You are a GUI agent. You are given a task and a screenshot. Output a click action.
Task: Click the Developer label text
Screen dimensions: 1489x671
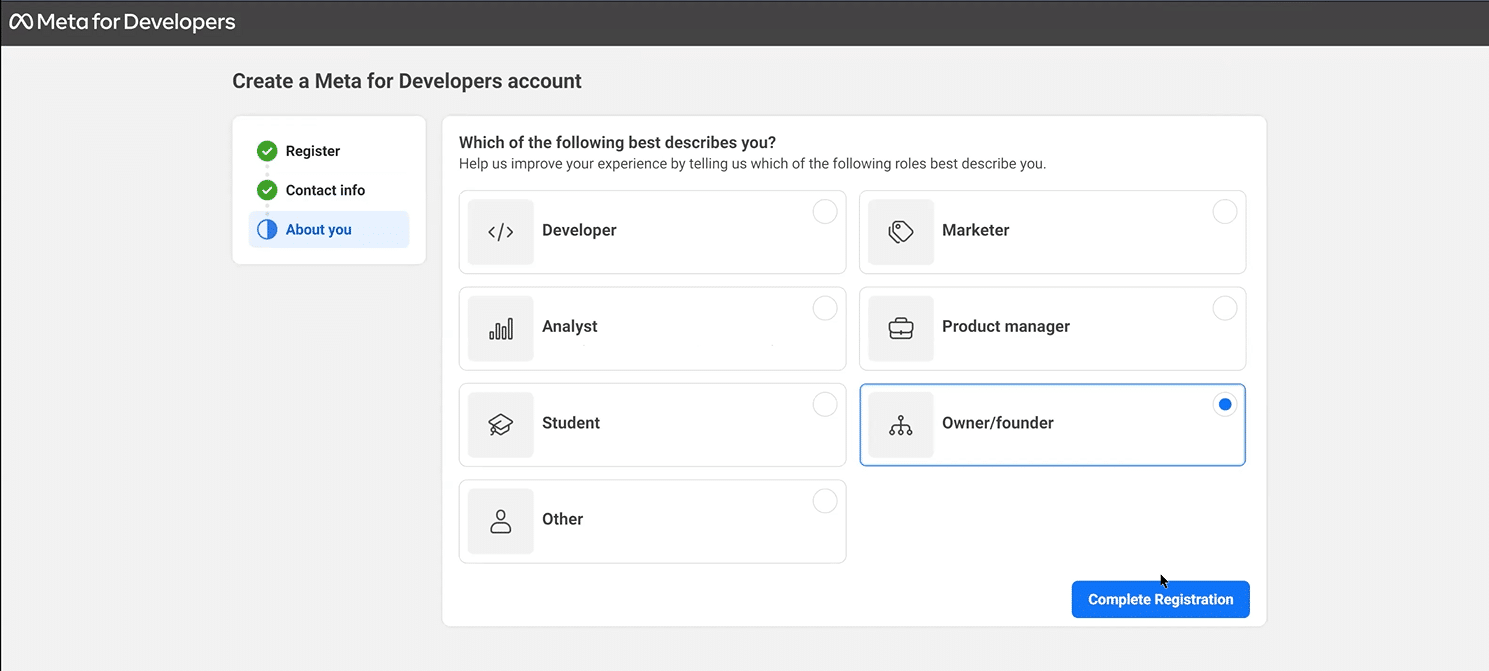tap(579, 230)
